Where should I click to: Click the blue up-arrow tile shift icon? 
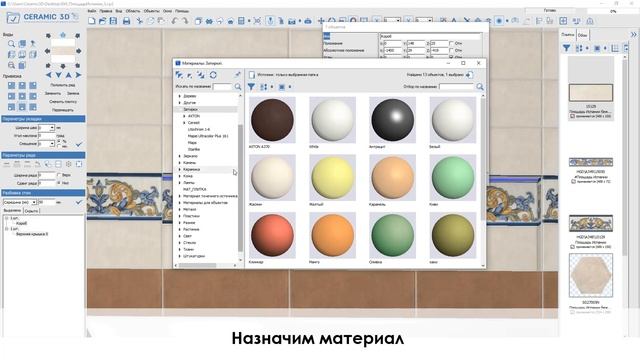pos(69,75)
